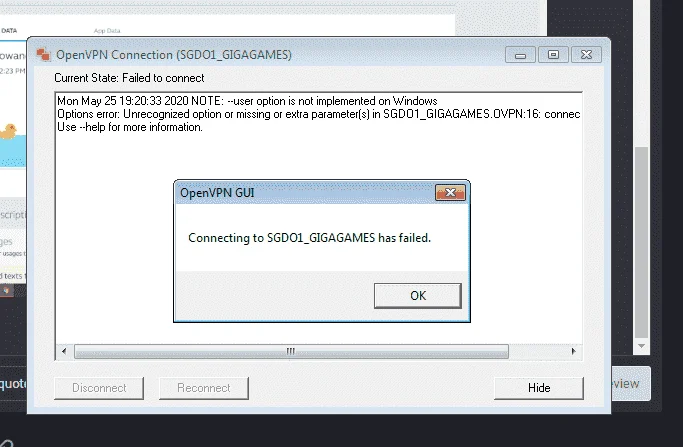This screenshot has width=683, height=447.
Task: Click the OpenVPN Connection window app icon
Action: [x=43, y=55]
